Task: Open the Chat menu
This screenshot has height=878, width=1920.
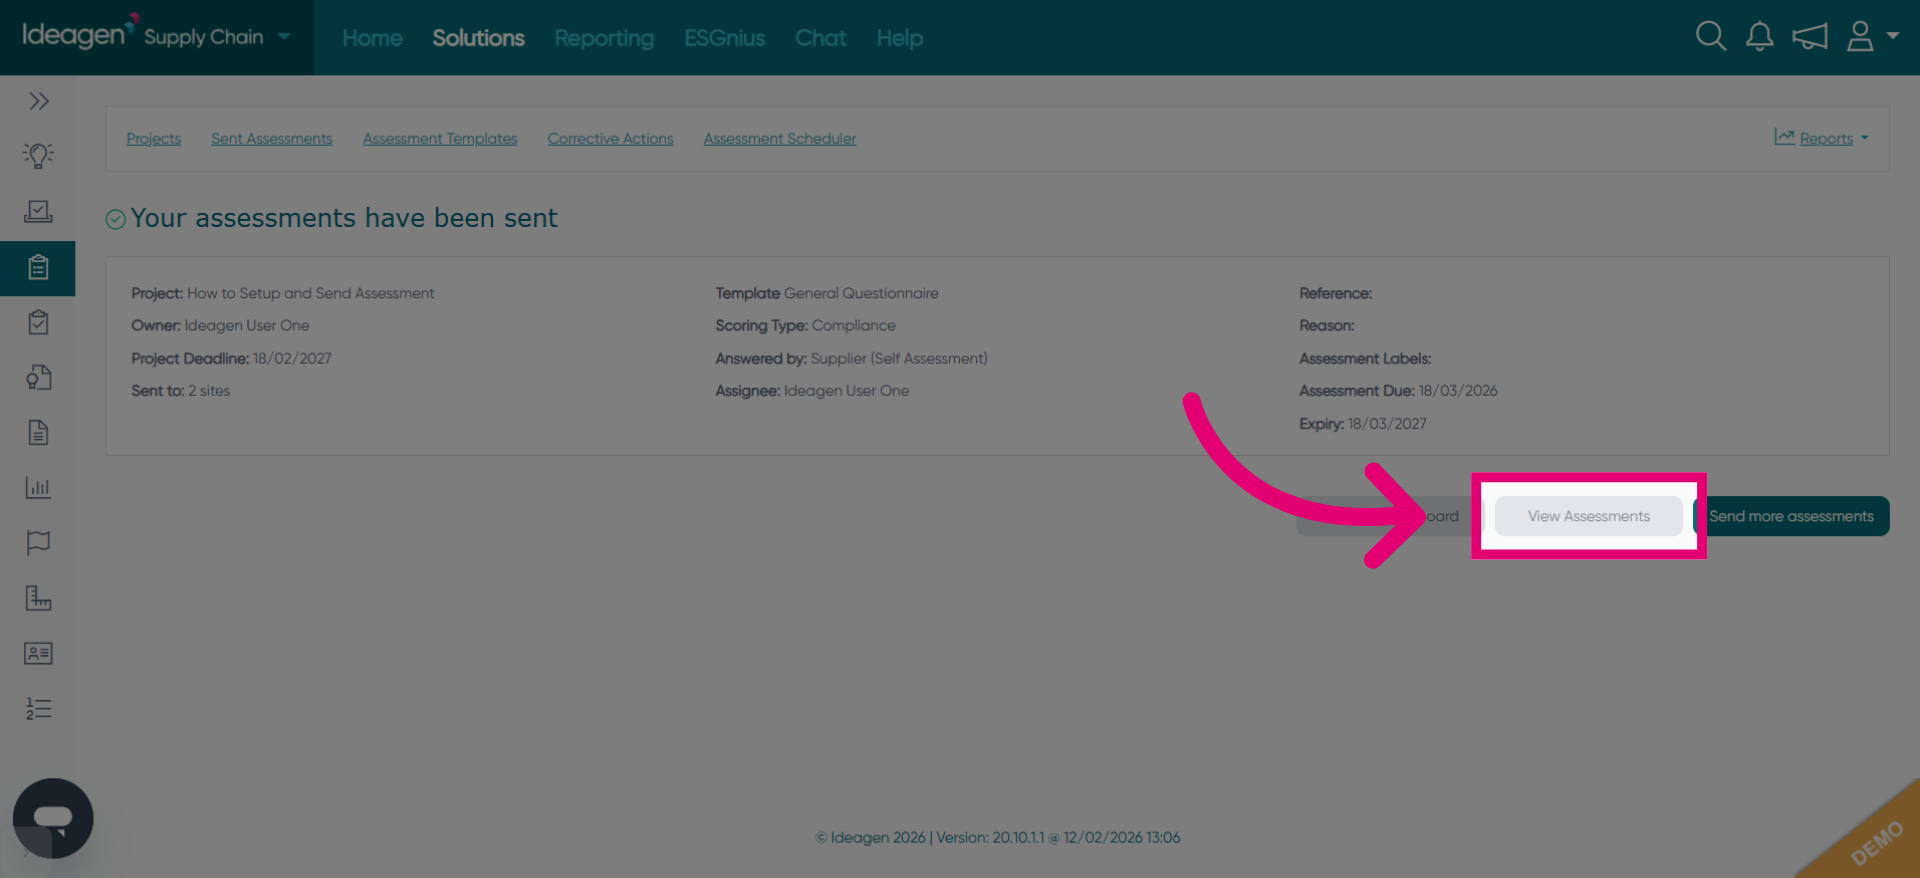Action: pos(820,38)
